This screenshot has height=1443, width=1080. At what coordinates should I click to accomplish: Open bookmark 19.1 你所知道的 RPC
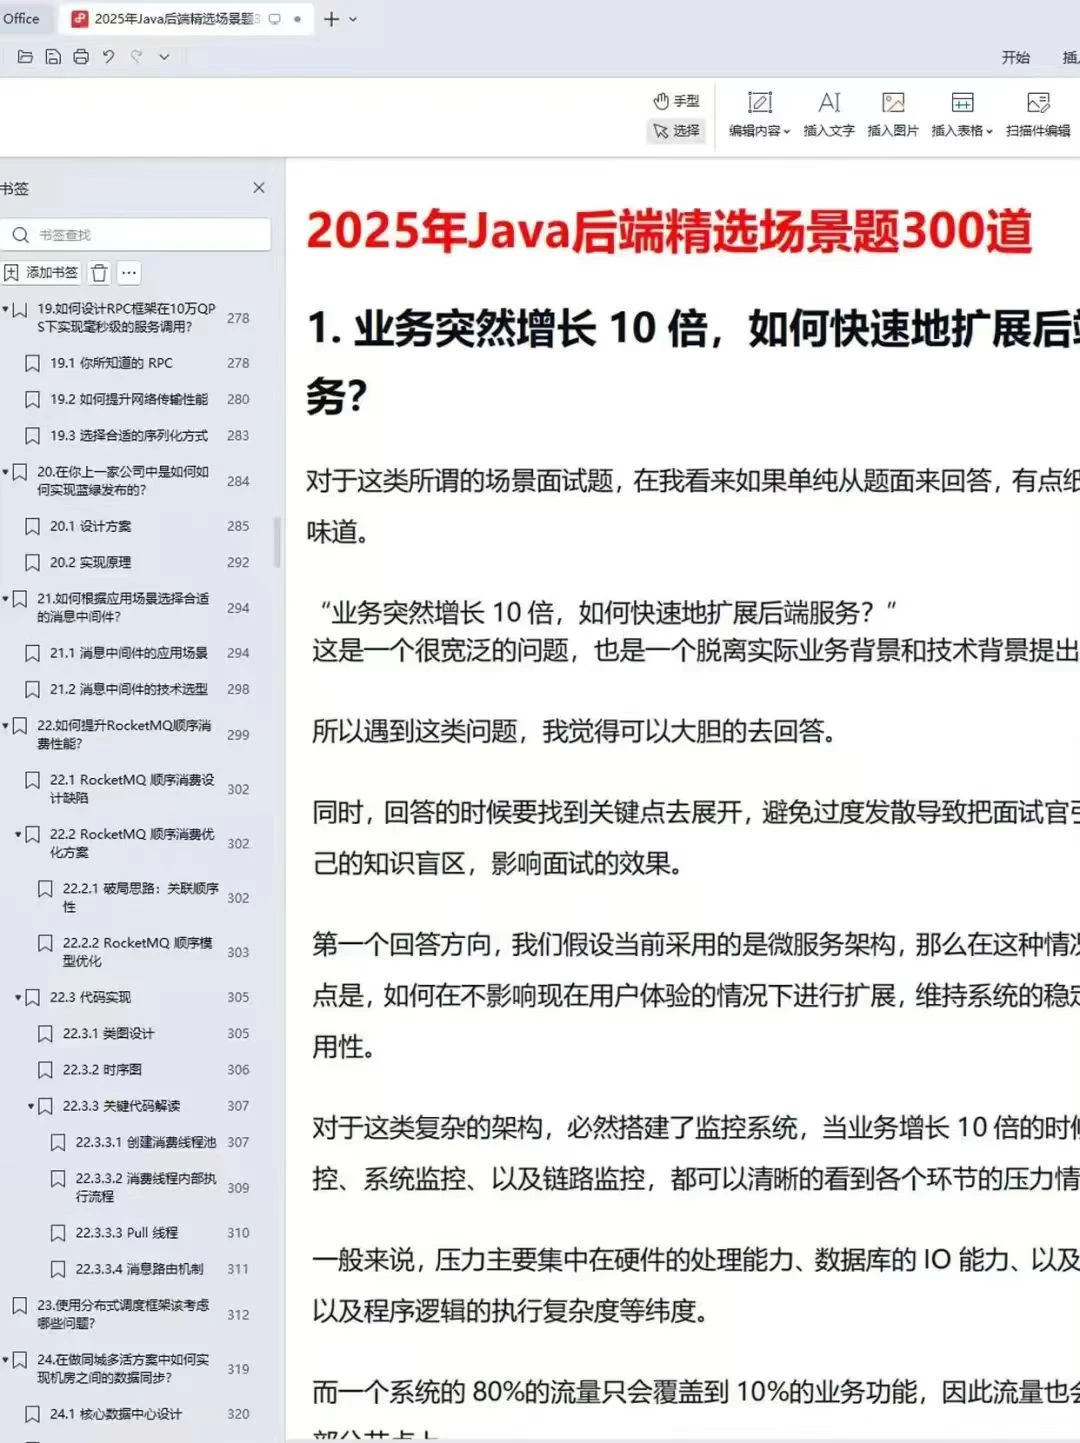110,363
